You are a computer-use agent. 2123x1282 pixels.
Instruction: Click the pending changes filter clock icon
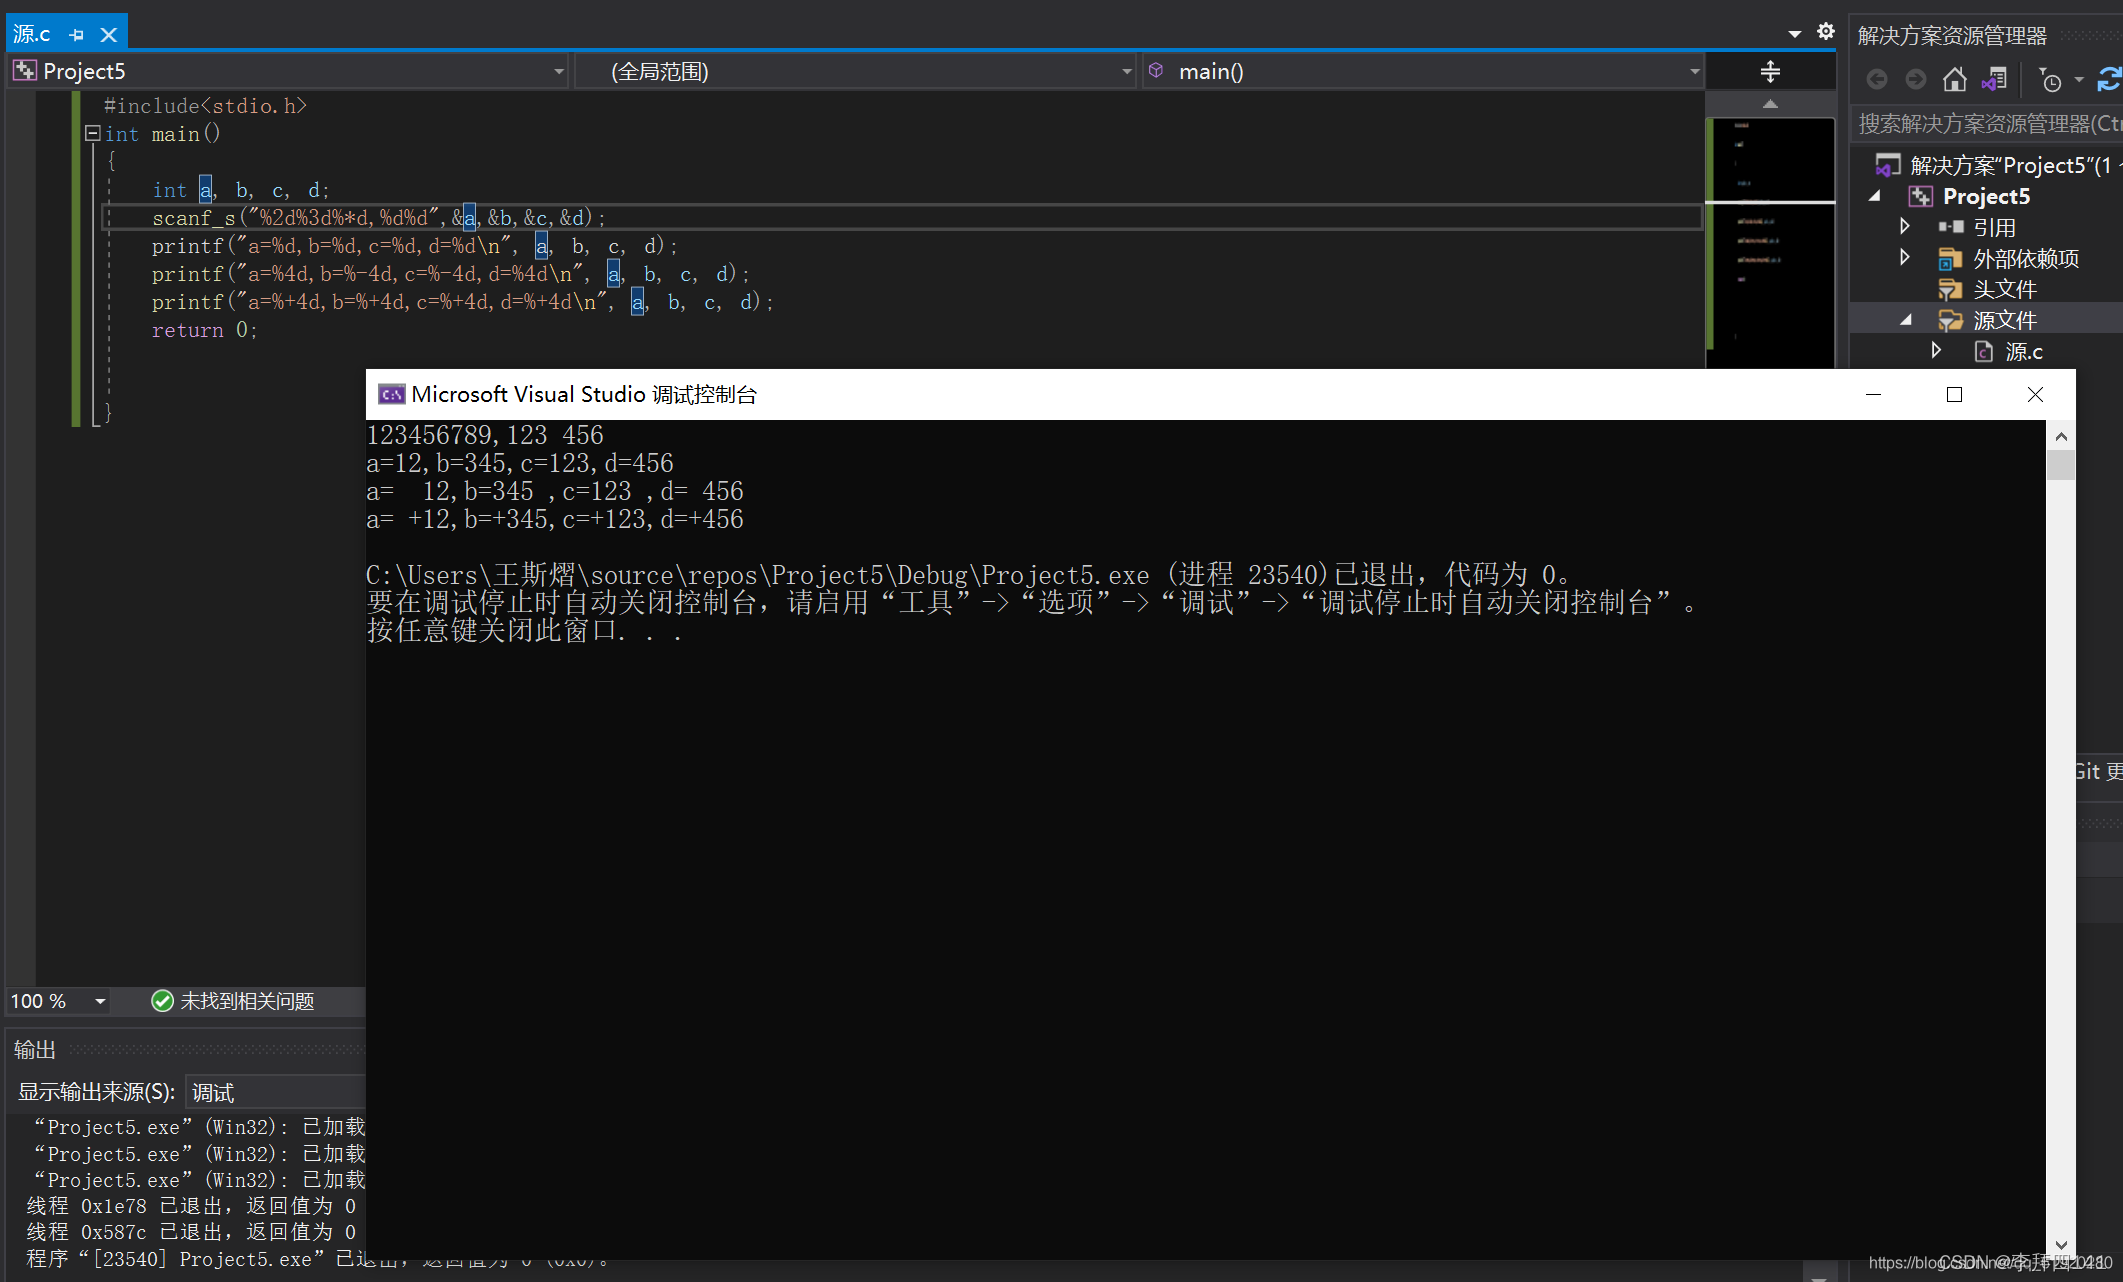point(2050,80)
